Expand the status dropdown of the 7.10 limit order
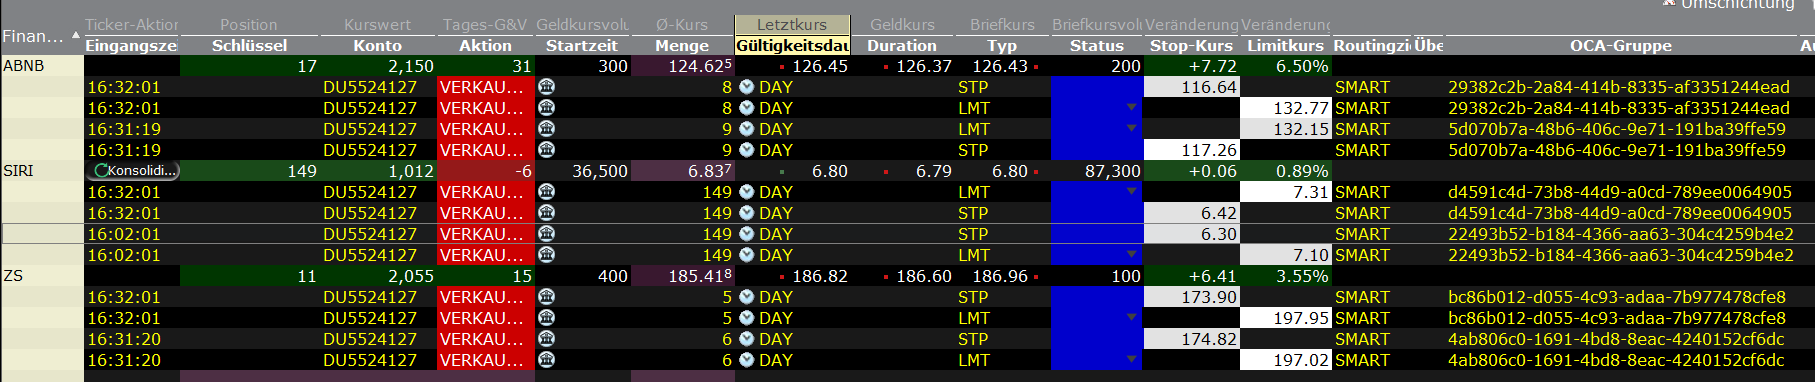 click(1131, 255)
